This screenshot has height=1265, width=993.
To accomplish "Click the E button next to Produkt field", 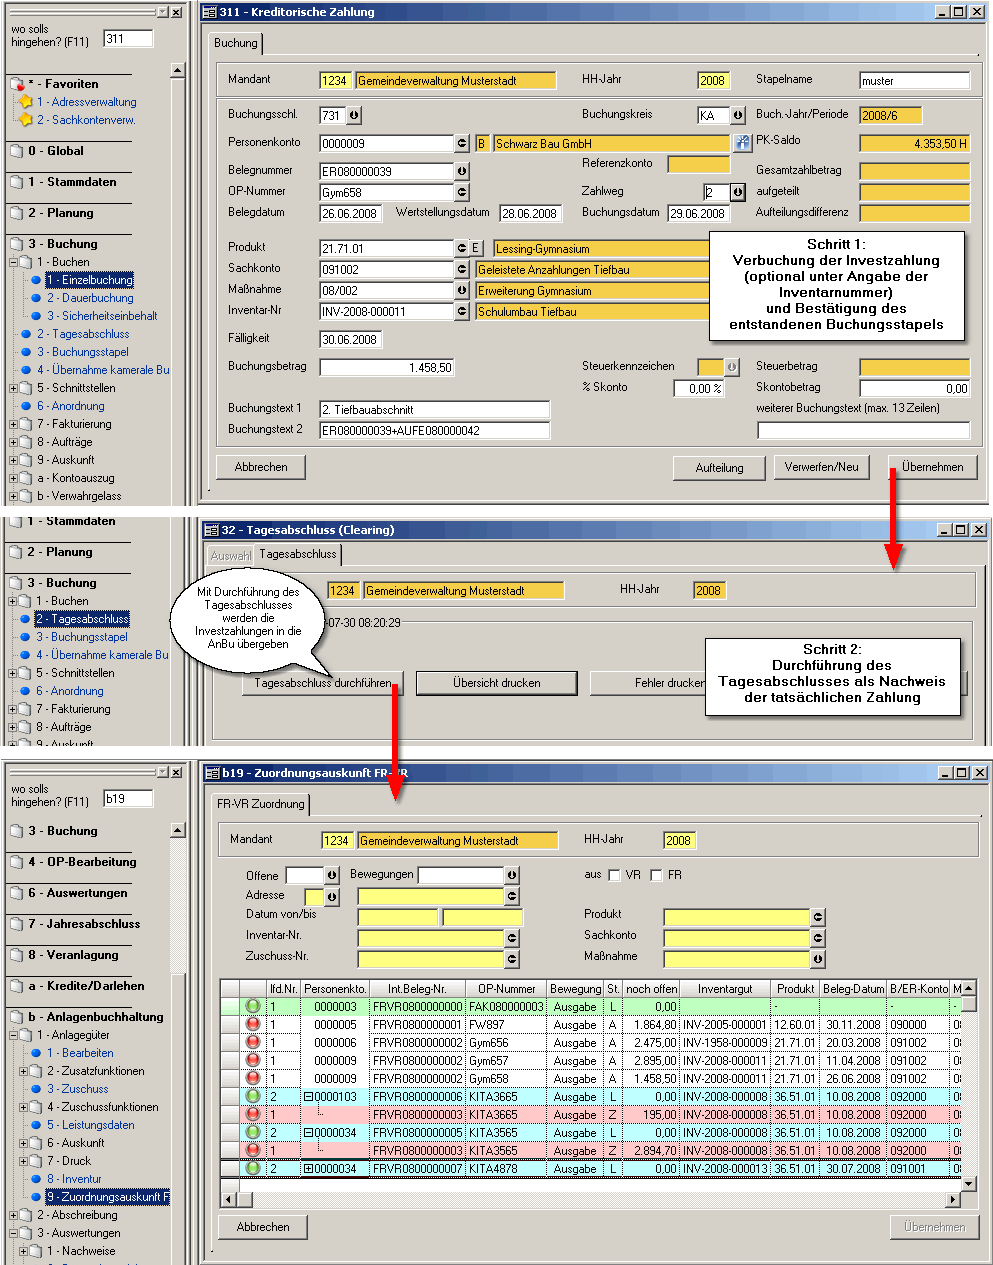I will pos(476,248).
